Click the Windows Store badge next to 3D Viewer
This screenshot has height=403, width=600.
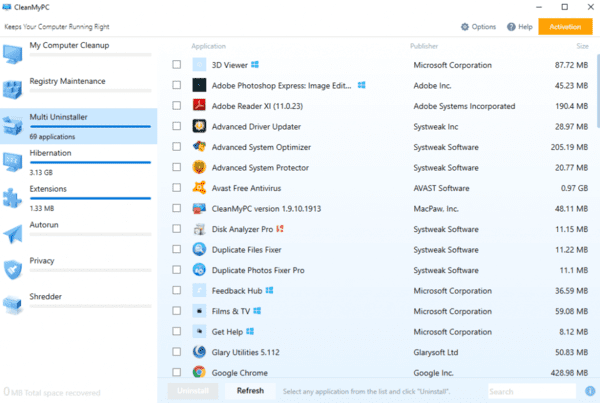[255, 65]
